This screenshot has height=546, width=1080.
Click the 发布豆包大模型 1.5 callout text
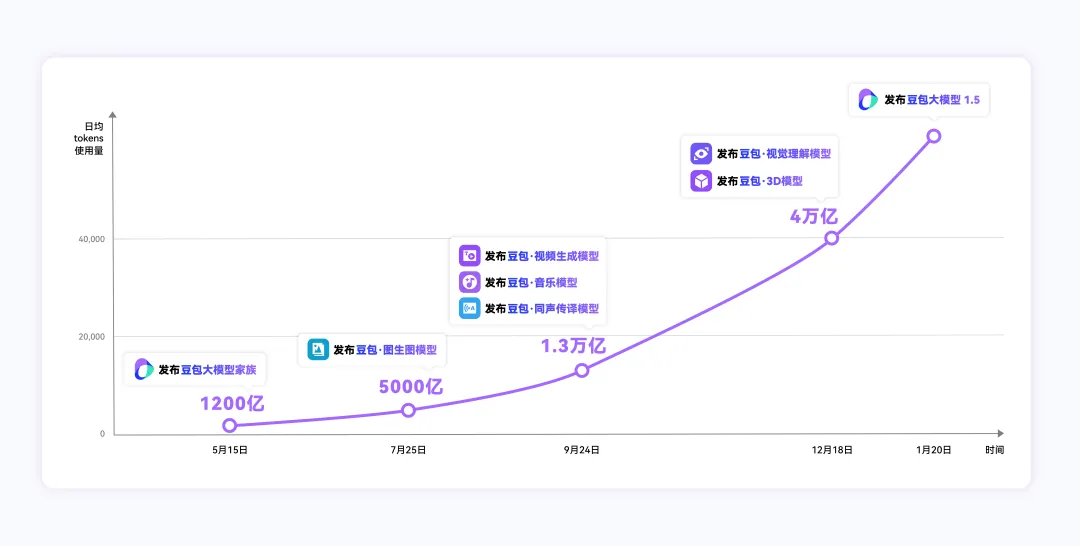(931, 100)
